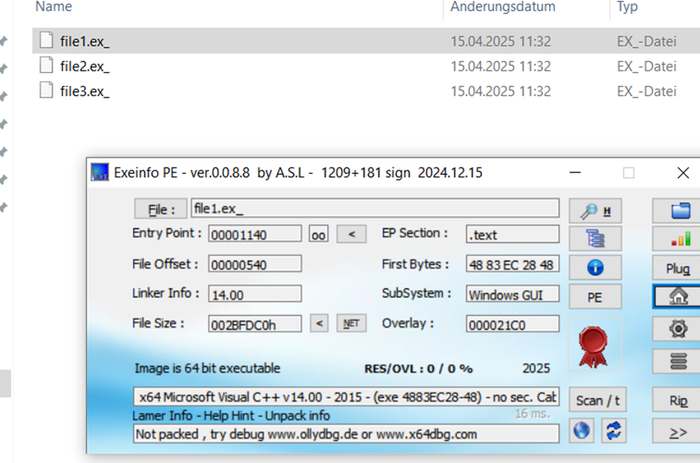The height and width of the screenshot is (463, 700).
Task: Sort by Änderungsdatum column header
Action: tap(503, 6)
